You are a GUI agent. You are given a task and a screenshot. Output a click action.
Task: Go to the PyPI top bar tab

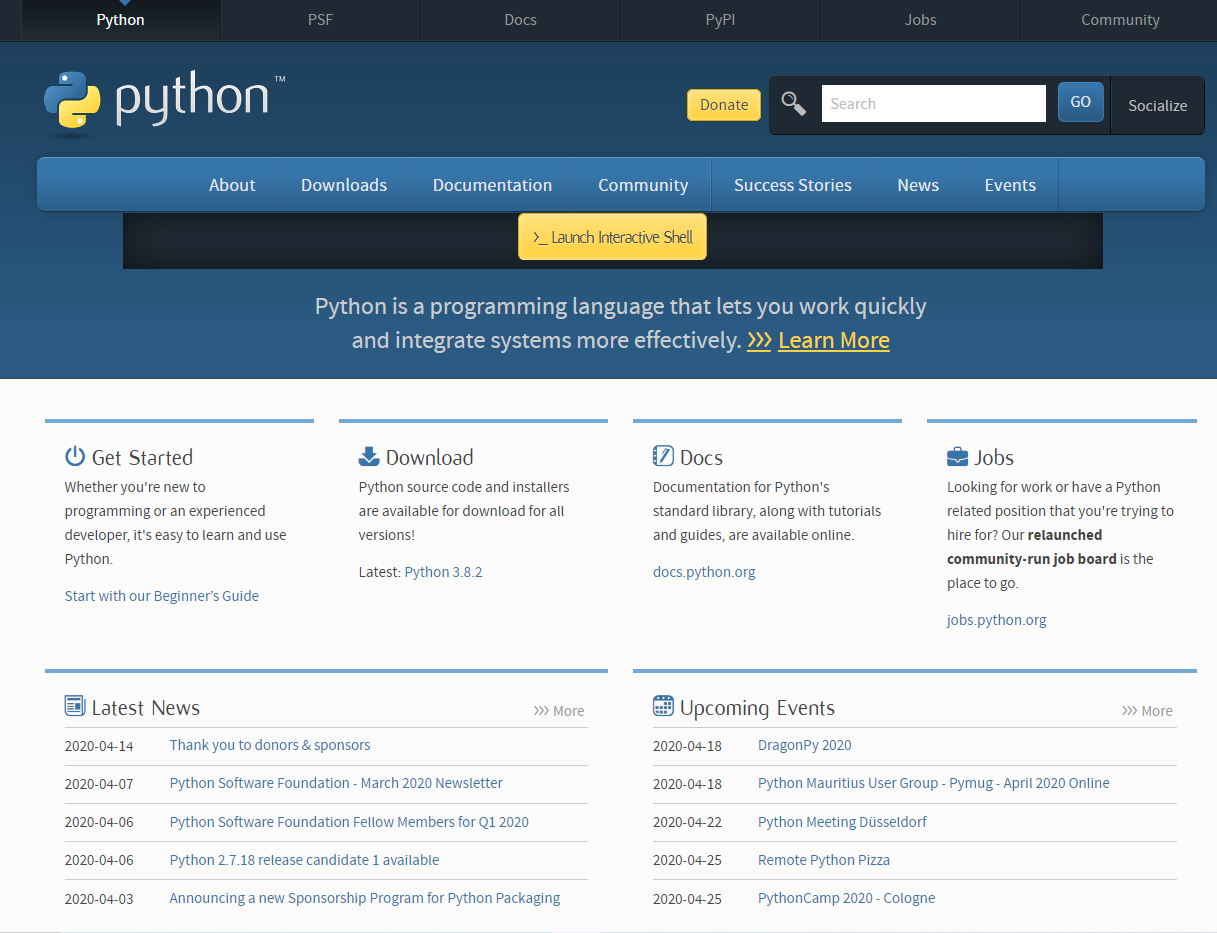click(x=720, y=20)
